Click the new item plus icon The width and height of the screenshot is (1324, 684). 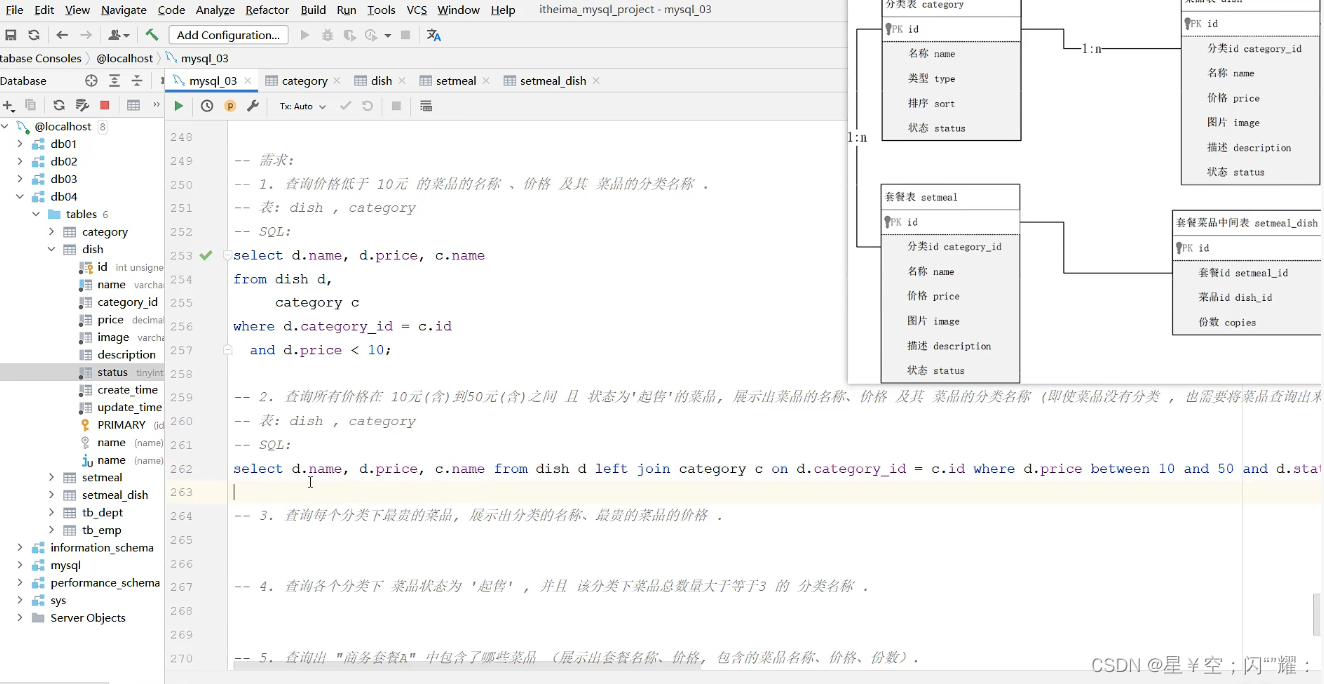click(8, 103)
